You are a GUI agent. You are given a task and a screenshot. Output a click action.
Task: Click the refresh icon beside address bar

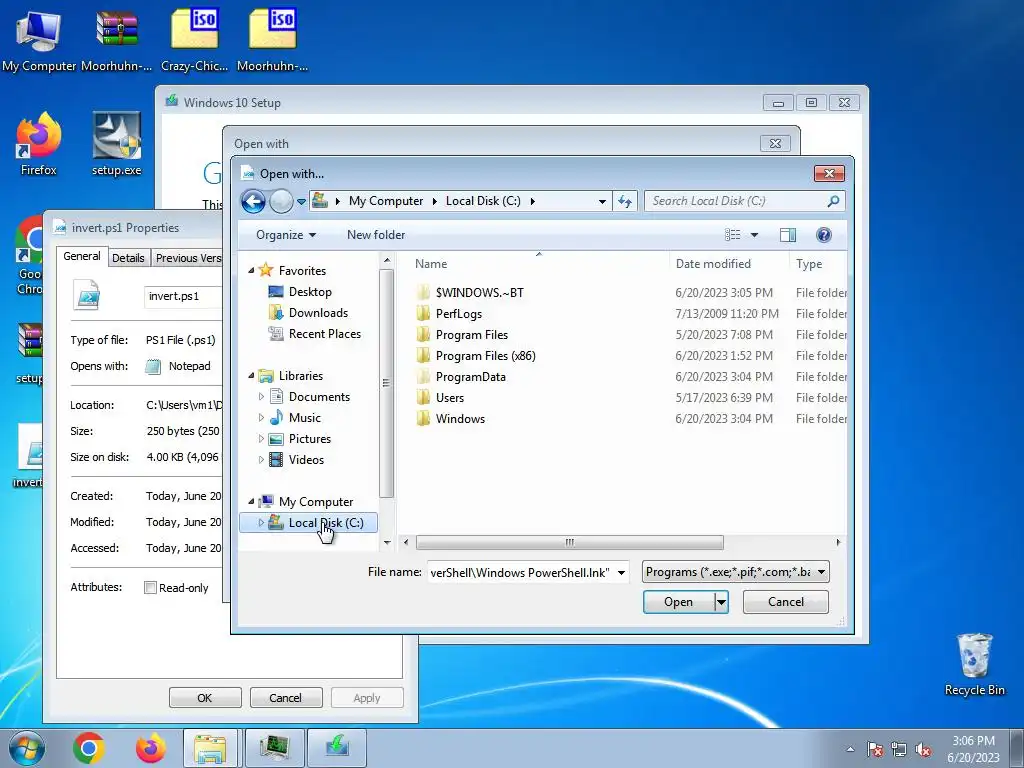pos(625,201)
